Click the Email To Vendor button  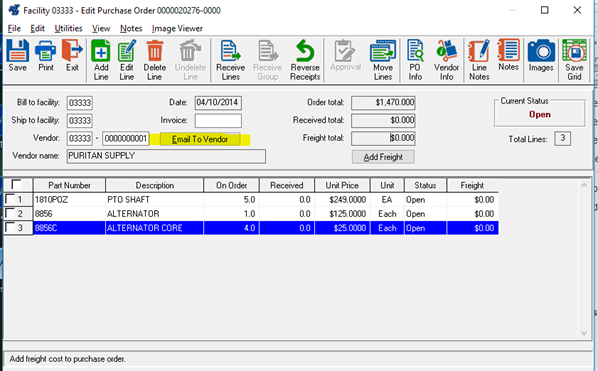click(200, 139)
